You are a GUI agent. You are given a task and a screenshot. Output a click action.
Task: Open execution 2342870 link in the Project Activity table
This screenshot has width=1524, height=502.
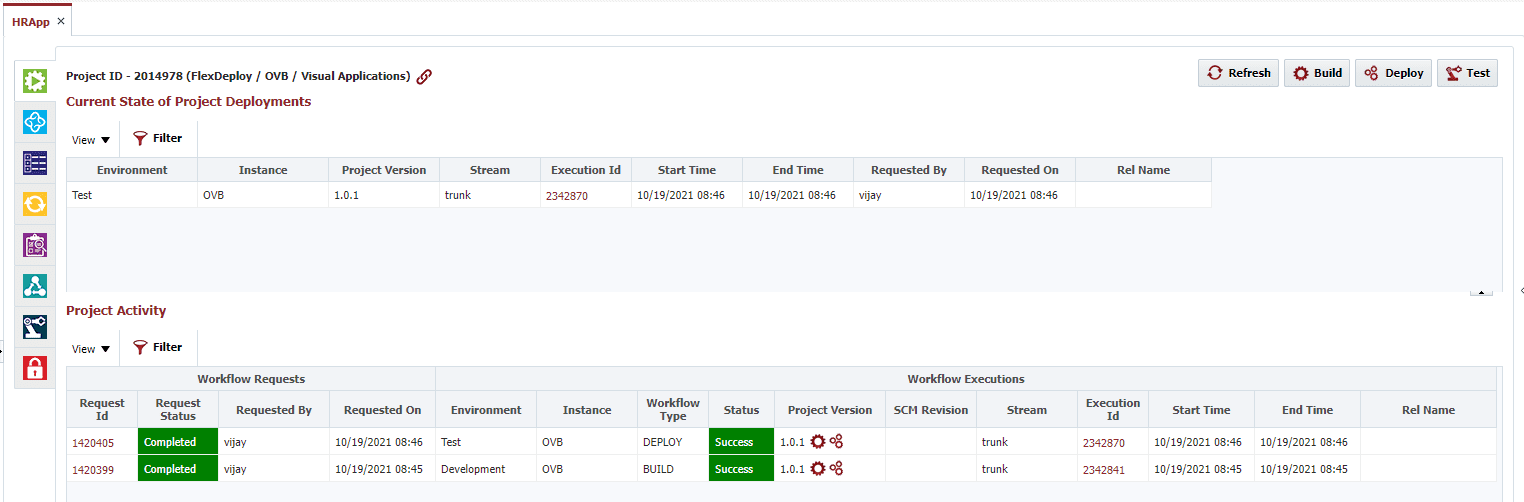1103,443
